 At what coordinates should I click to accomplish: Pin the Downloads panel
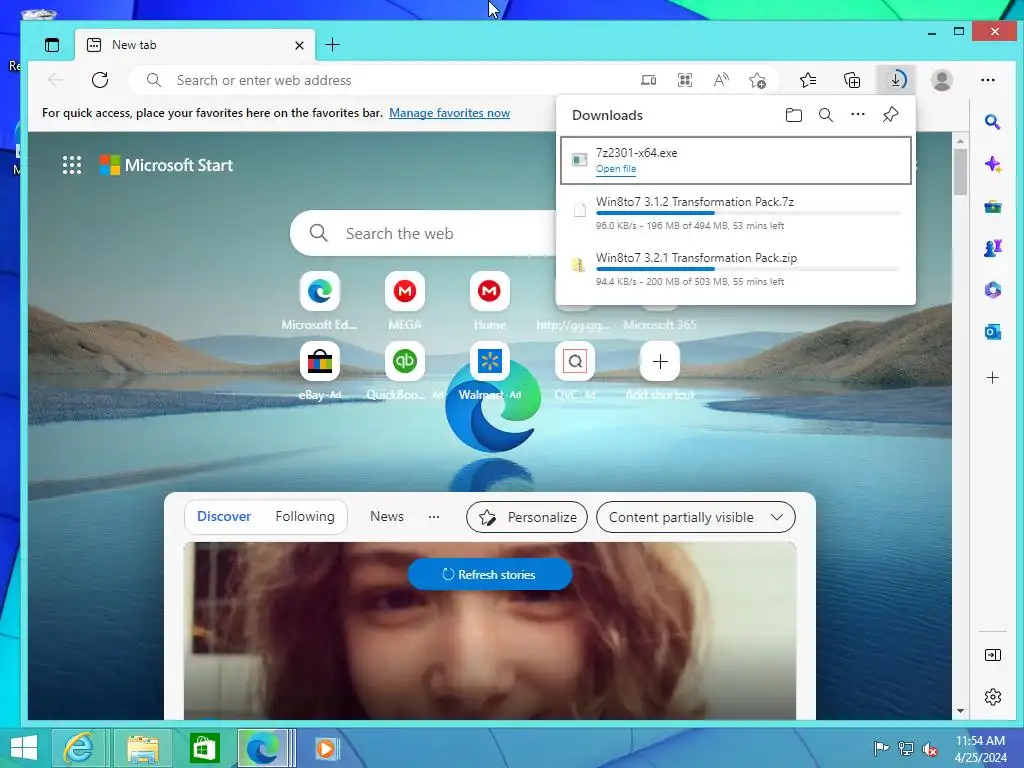coord(890,115)
